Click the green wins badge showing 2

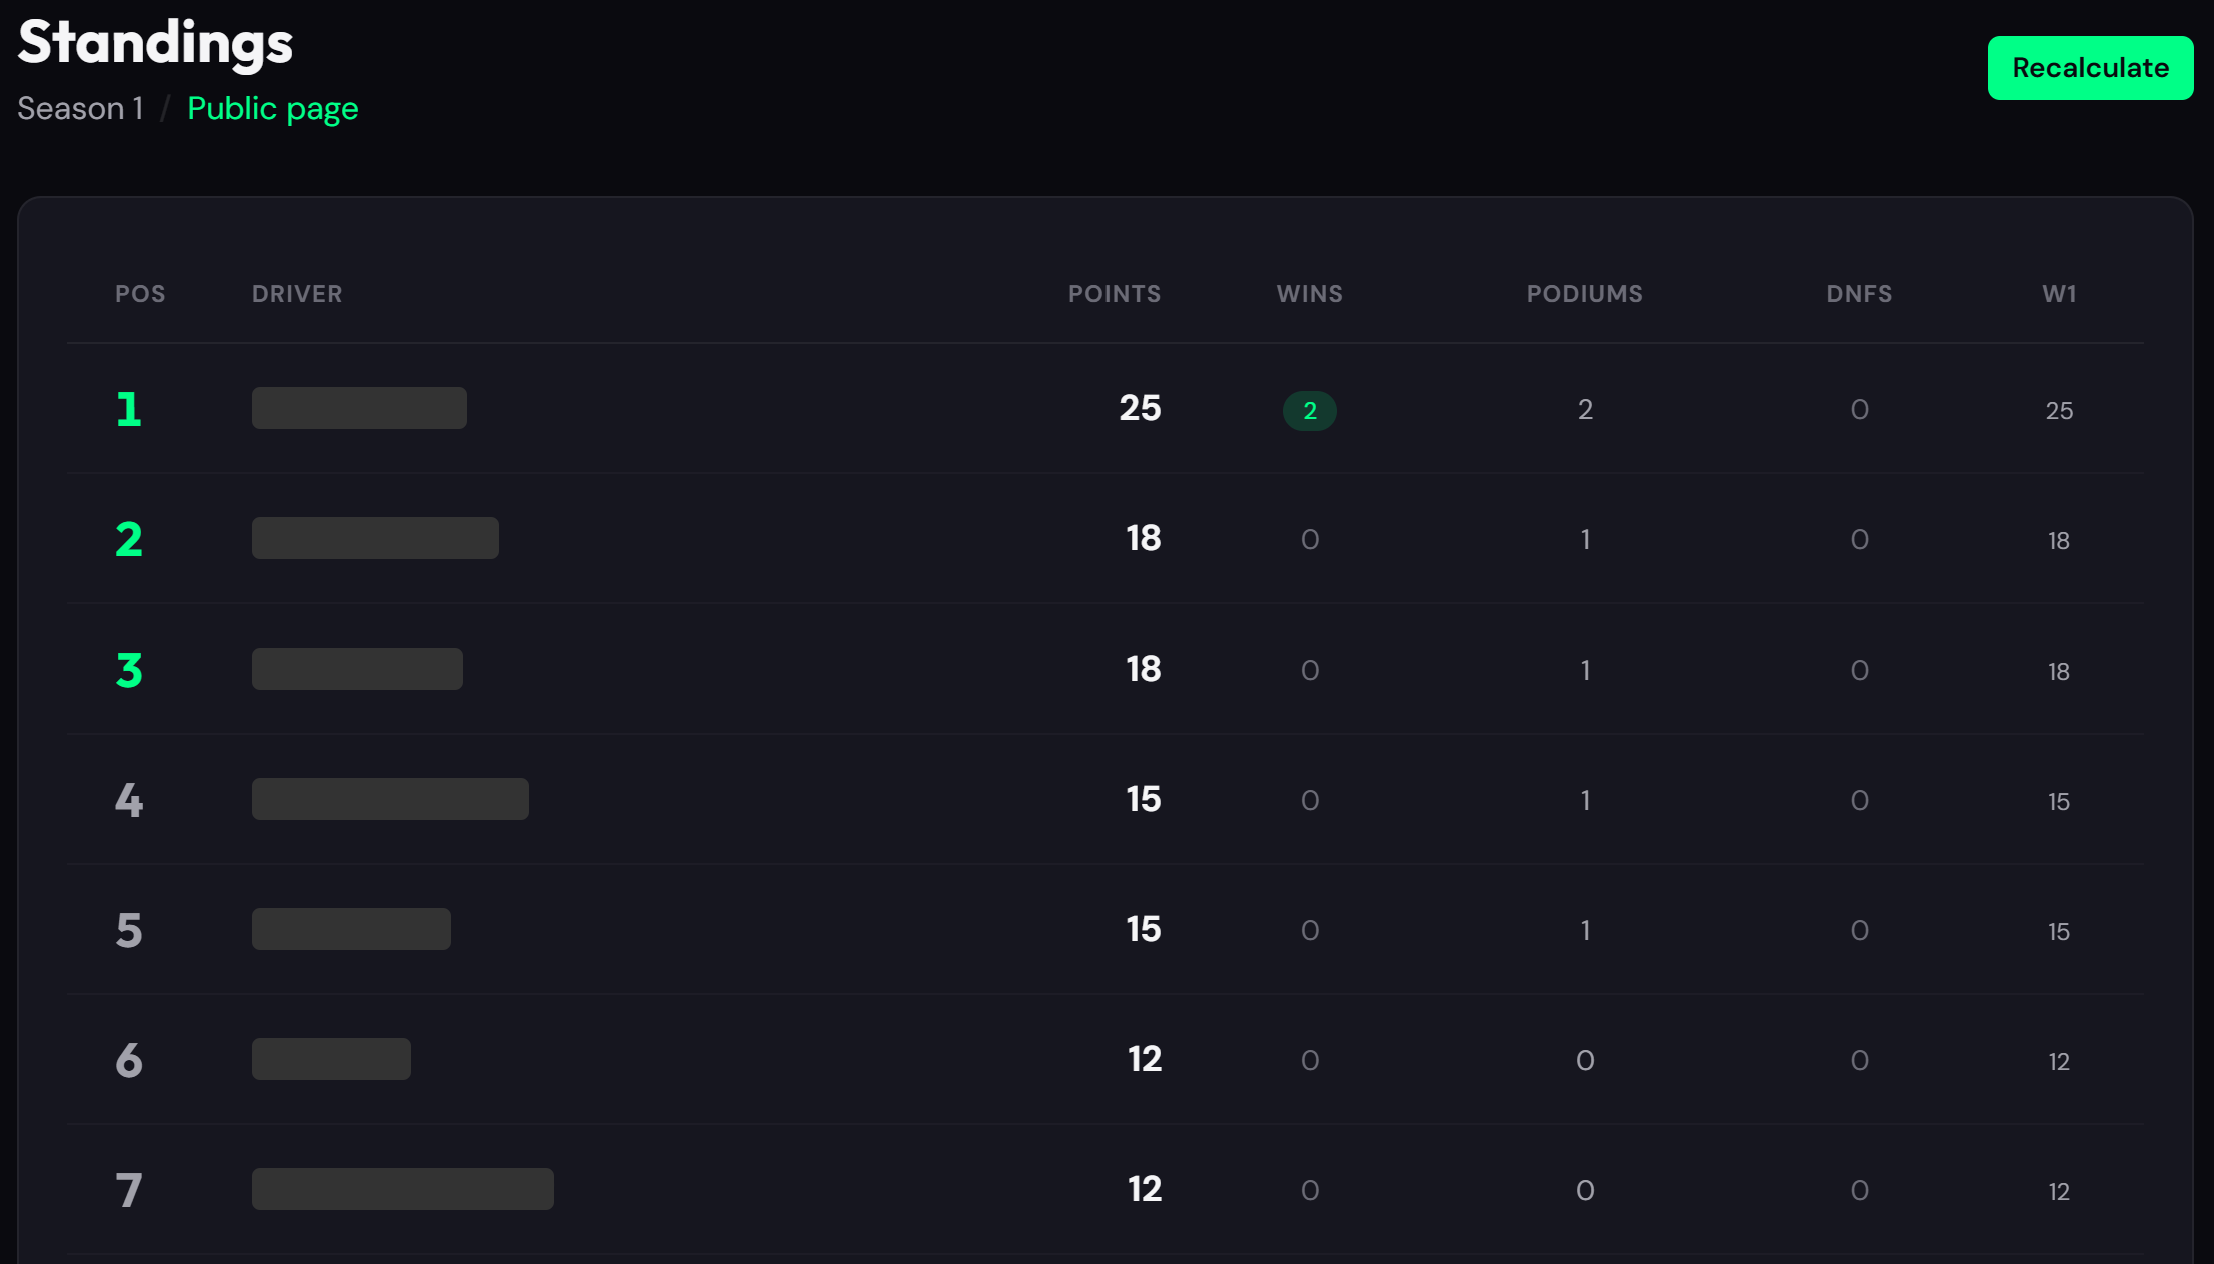(1309, 410)
